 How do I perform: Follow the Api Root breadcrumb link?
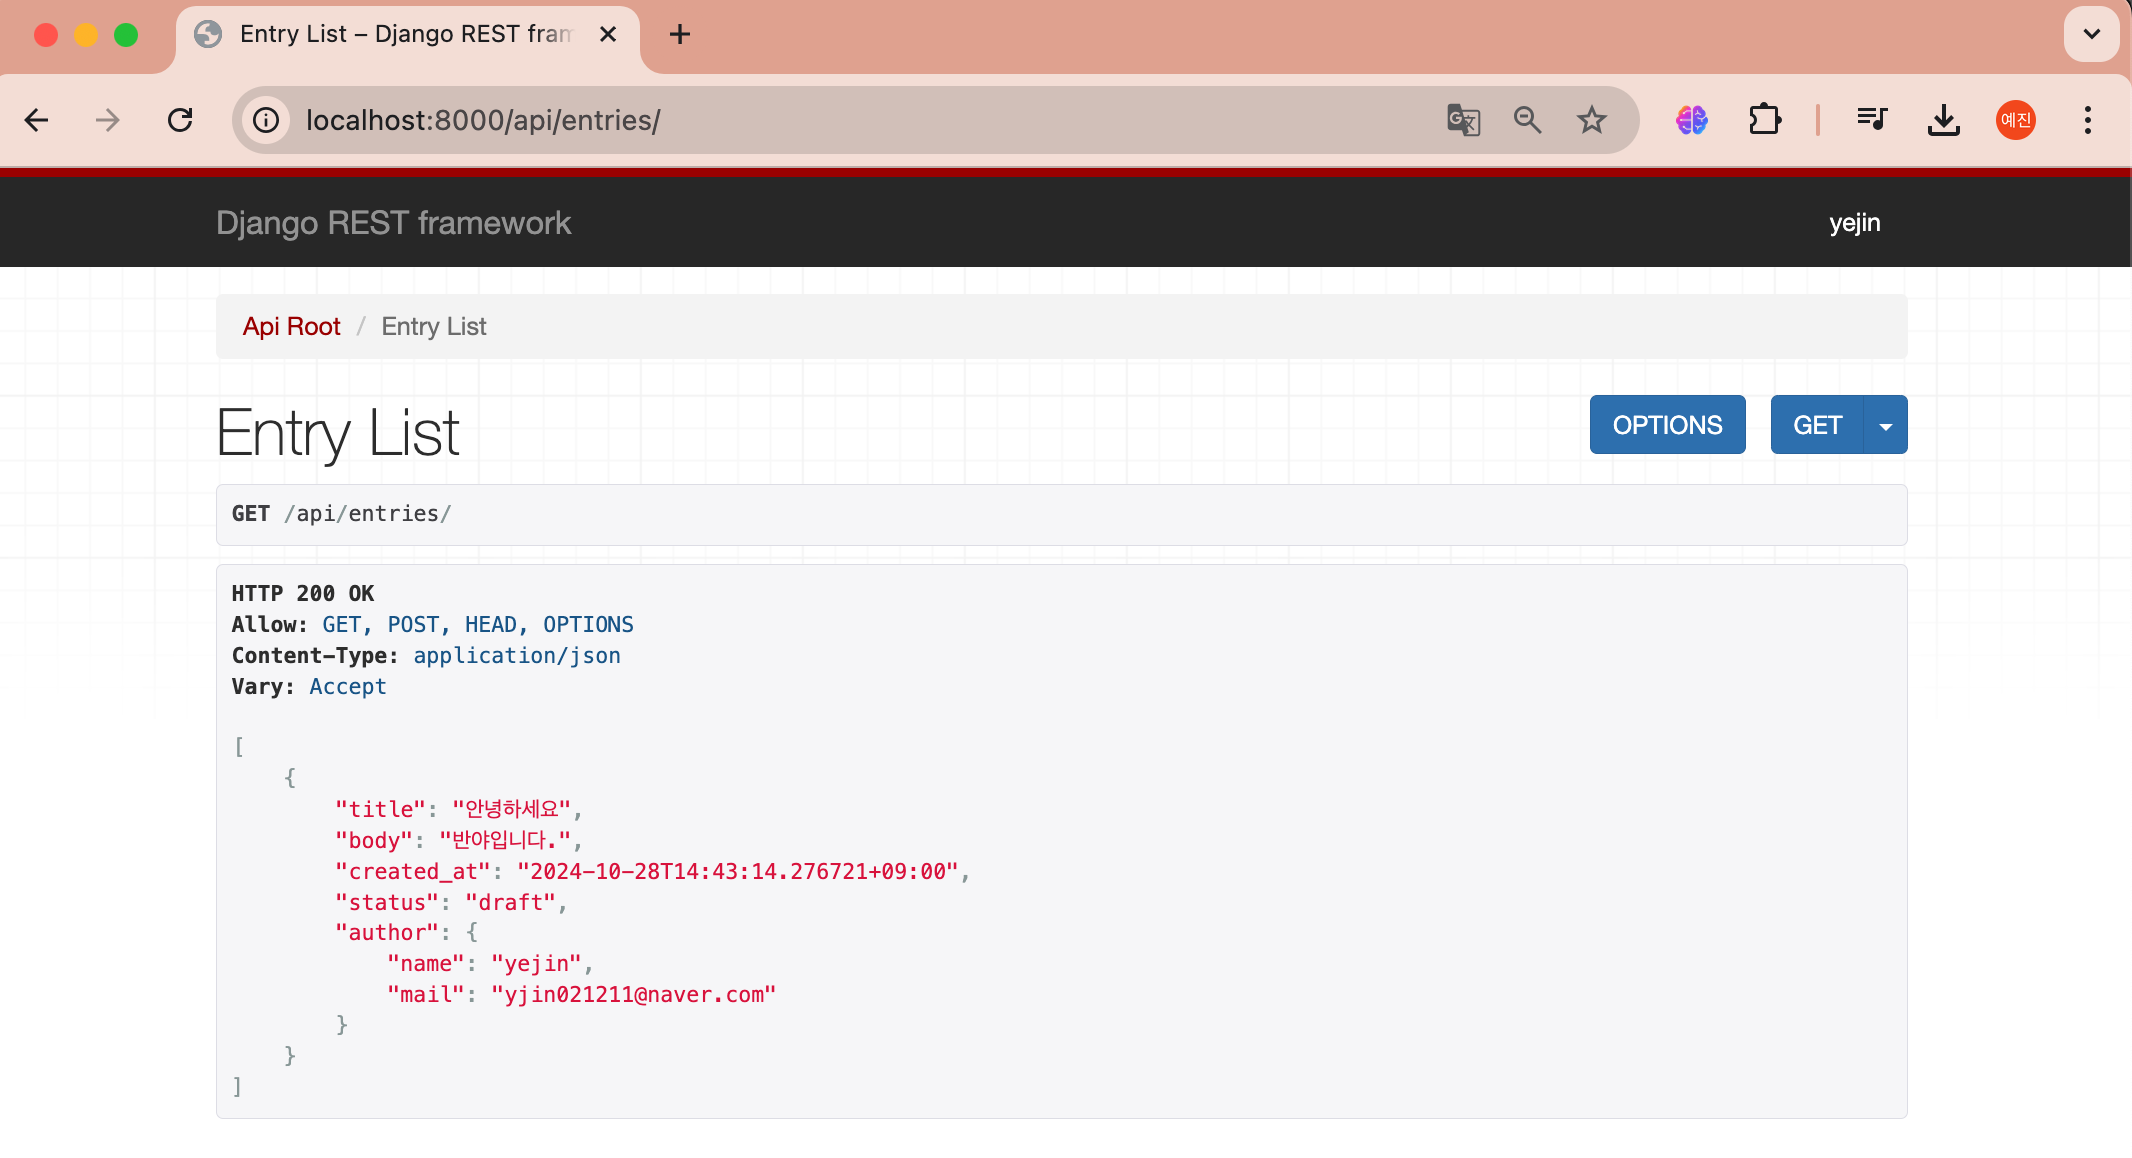[291, 327]
